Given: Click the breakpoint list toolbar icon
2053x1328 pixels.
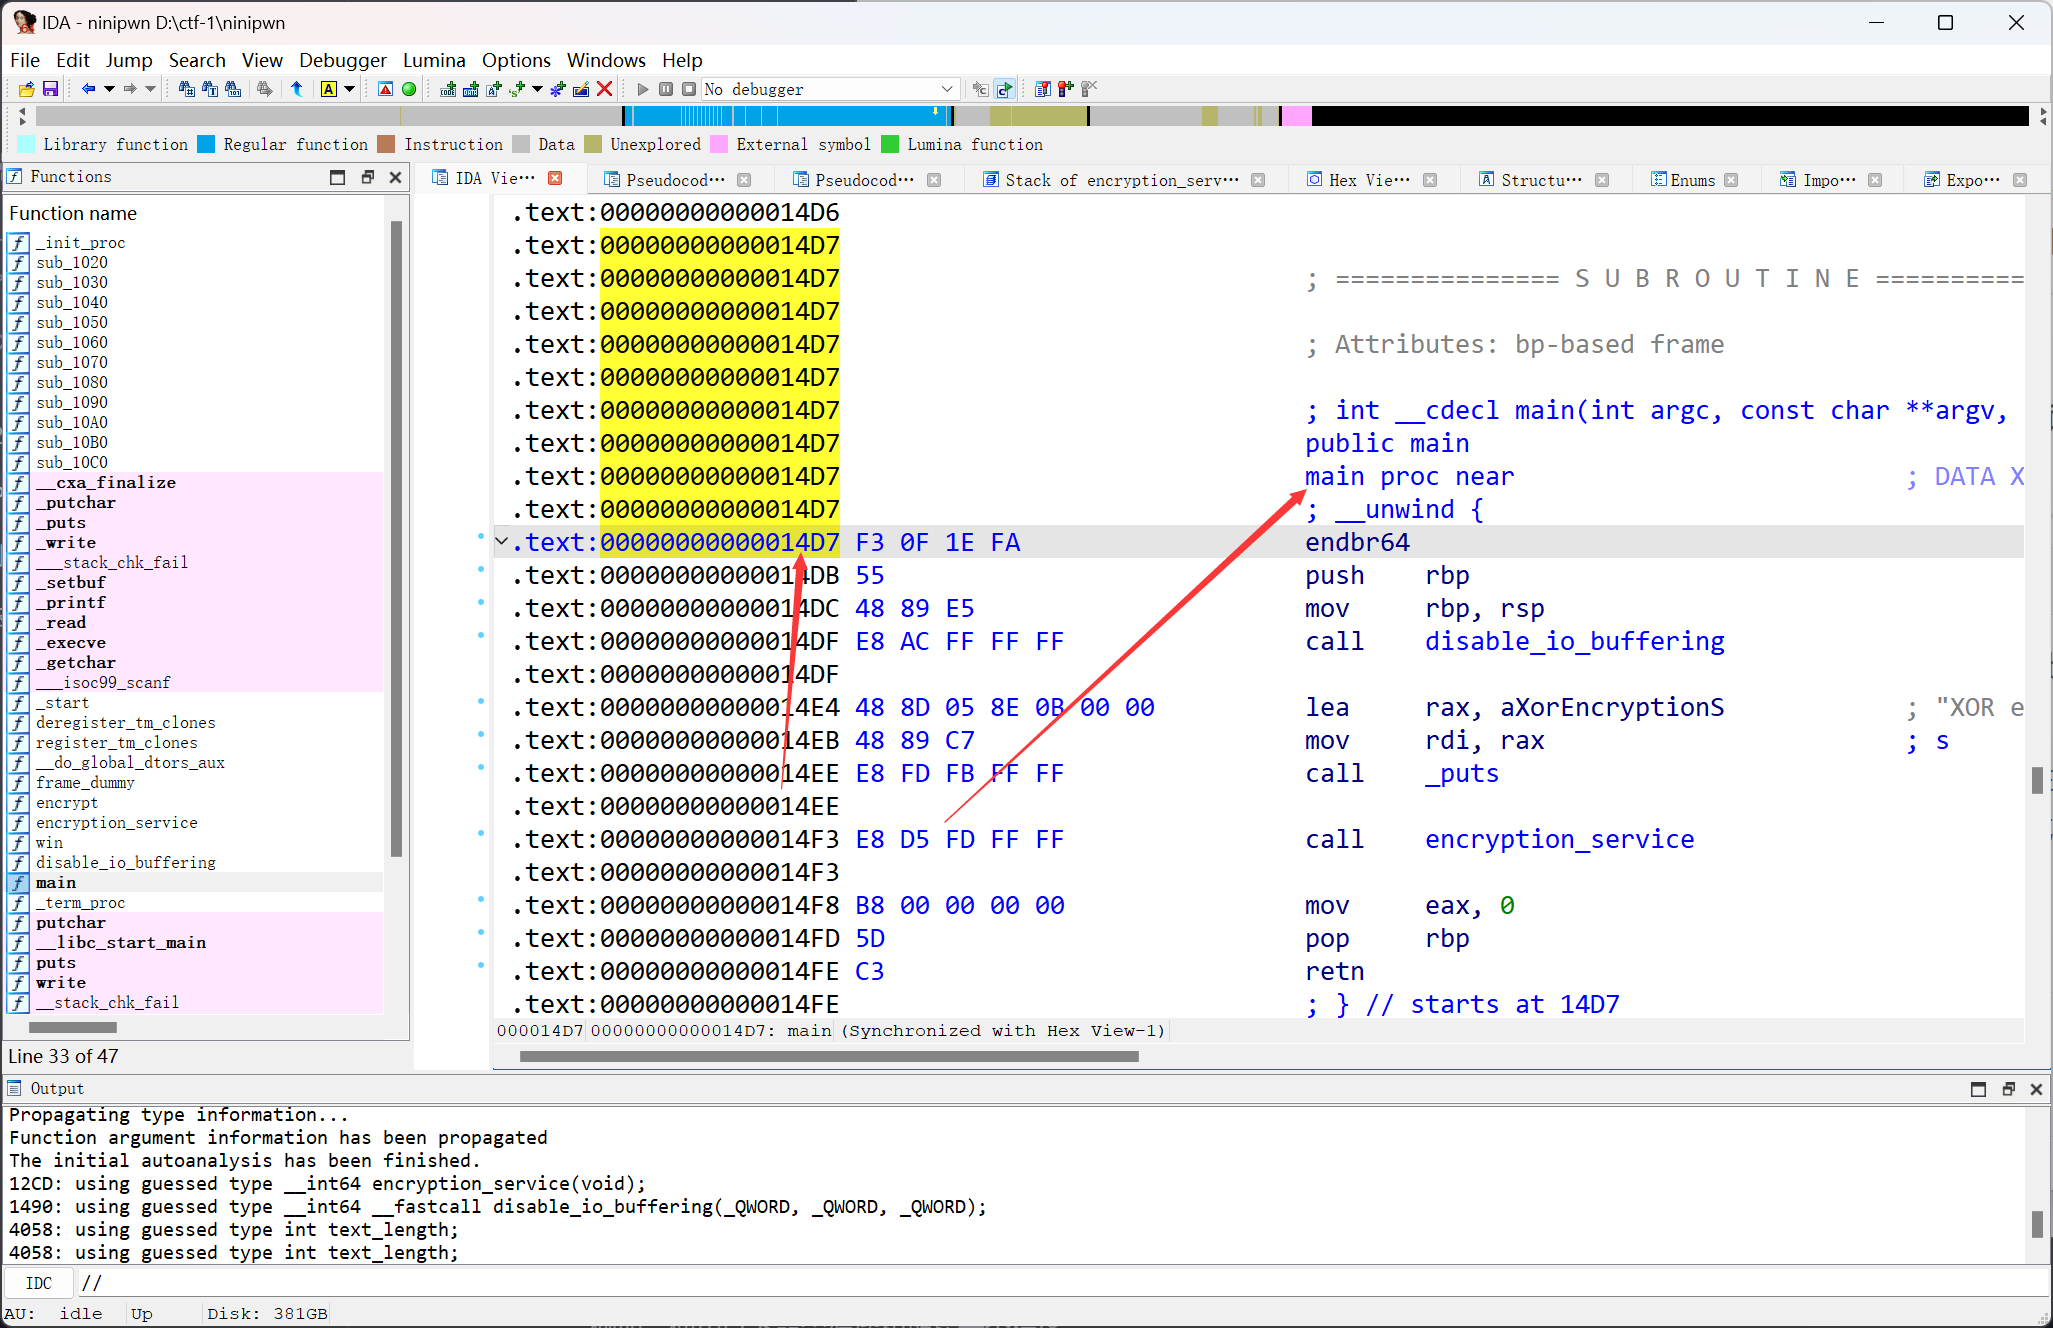Looking at the screenshot, I should 1042,89.
